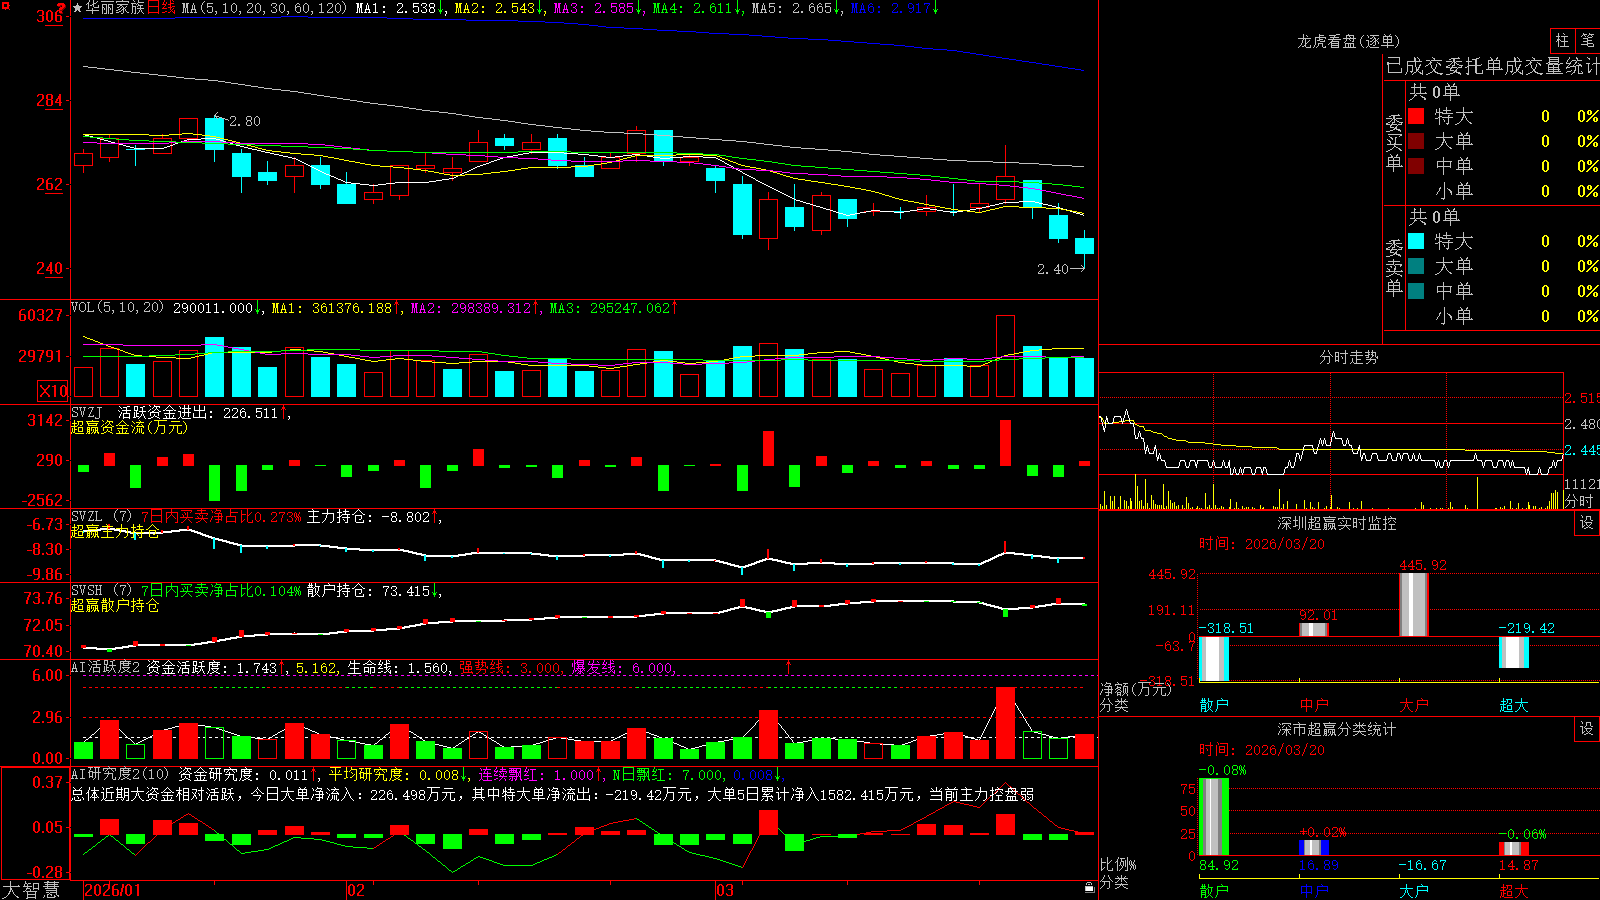This screenshot has height=900, width=1600.
Task: Click the 分时走势 panel title
Action: click(x=1349, y=357)
